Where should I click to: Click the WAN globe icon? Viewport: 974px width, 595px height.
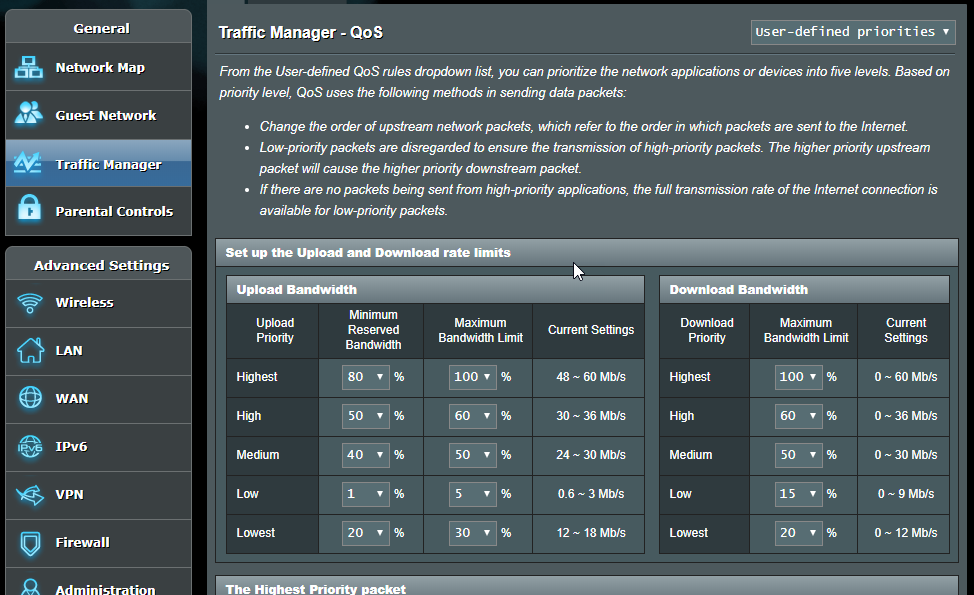[x=30, y=398]
